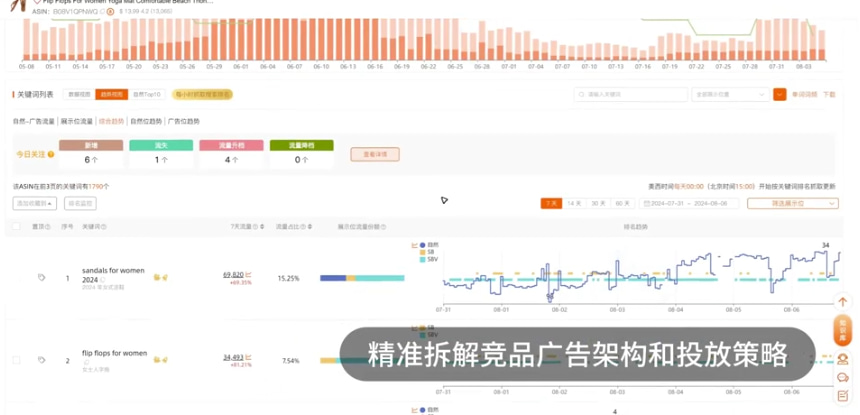860x415 pixels.
Task: Click orange dropdown arrow button near search
Action: [x=779, y=94]
